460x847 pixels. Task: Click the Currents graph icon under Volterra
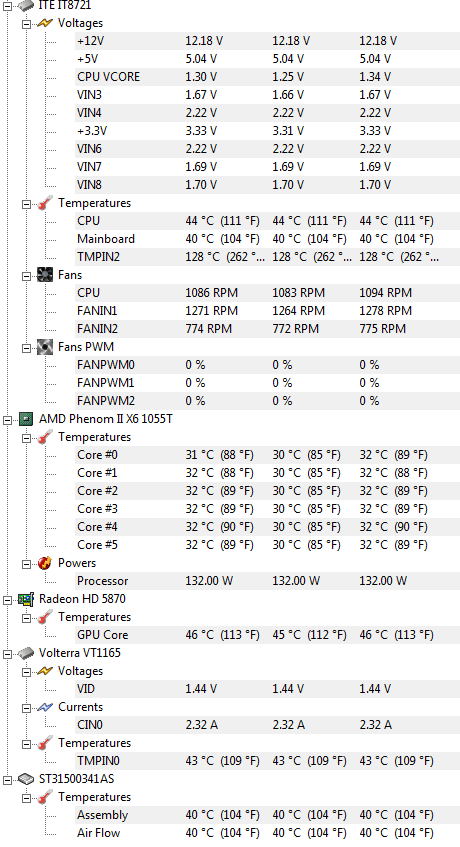[45, 707]
